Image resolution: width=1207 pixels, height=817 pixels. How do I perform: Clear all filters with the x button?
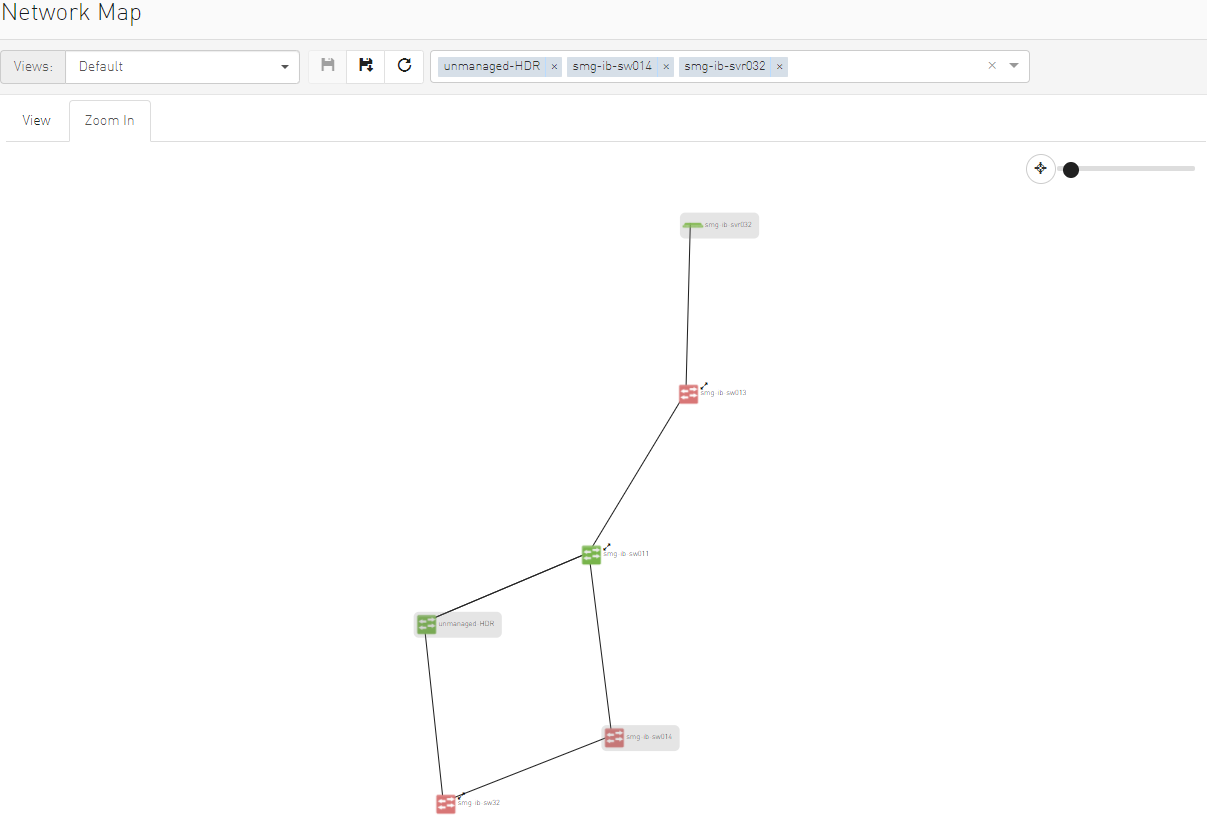pyautogui.click(x=991, y=65)
